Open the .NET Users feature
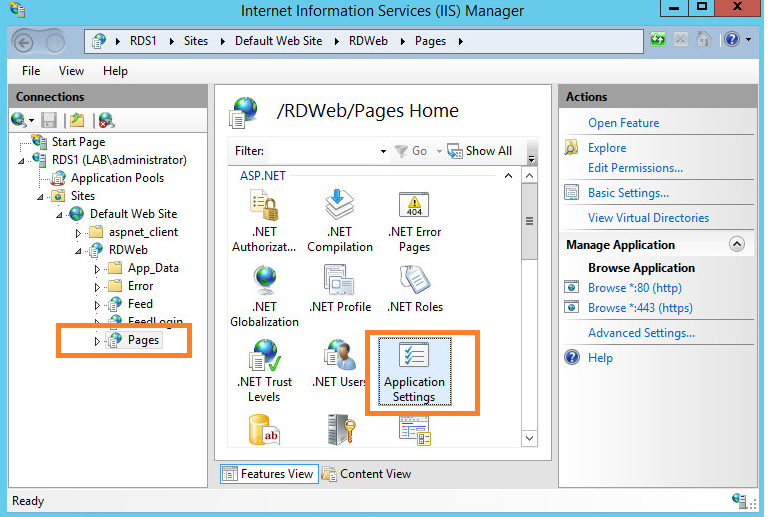This screenshot has width=773, height=517. coord(340,364)
